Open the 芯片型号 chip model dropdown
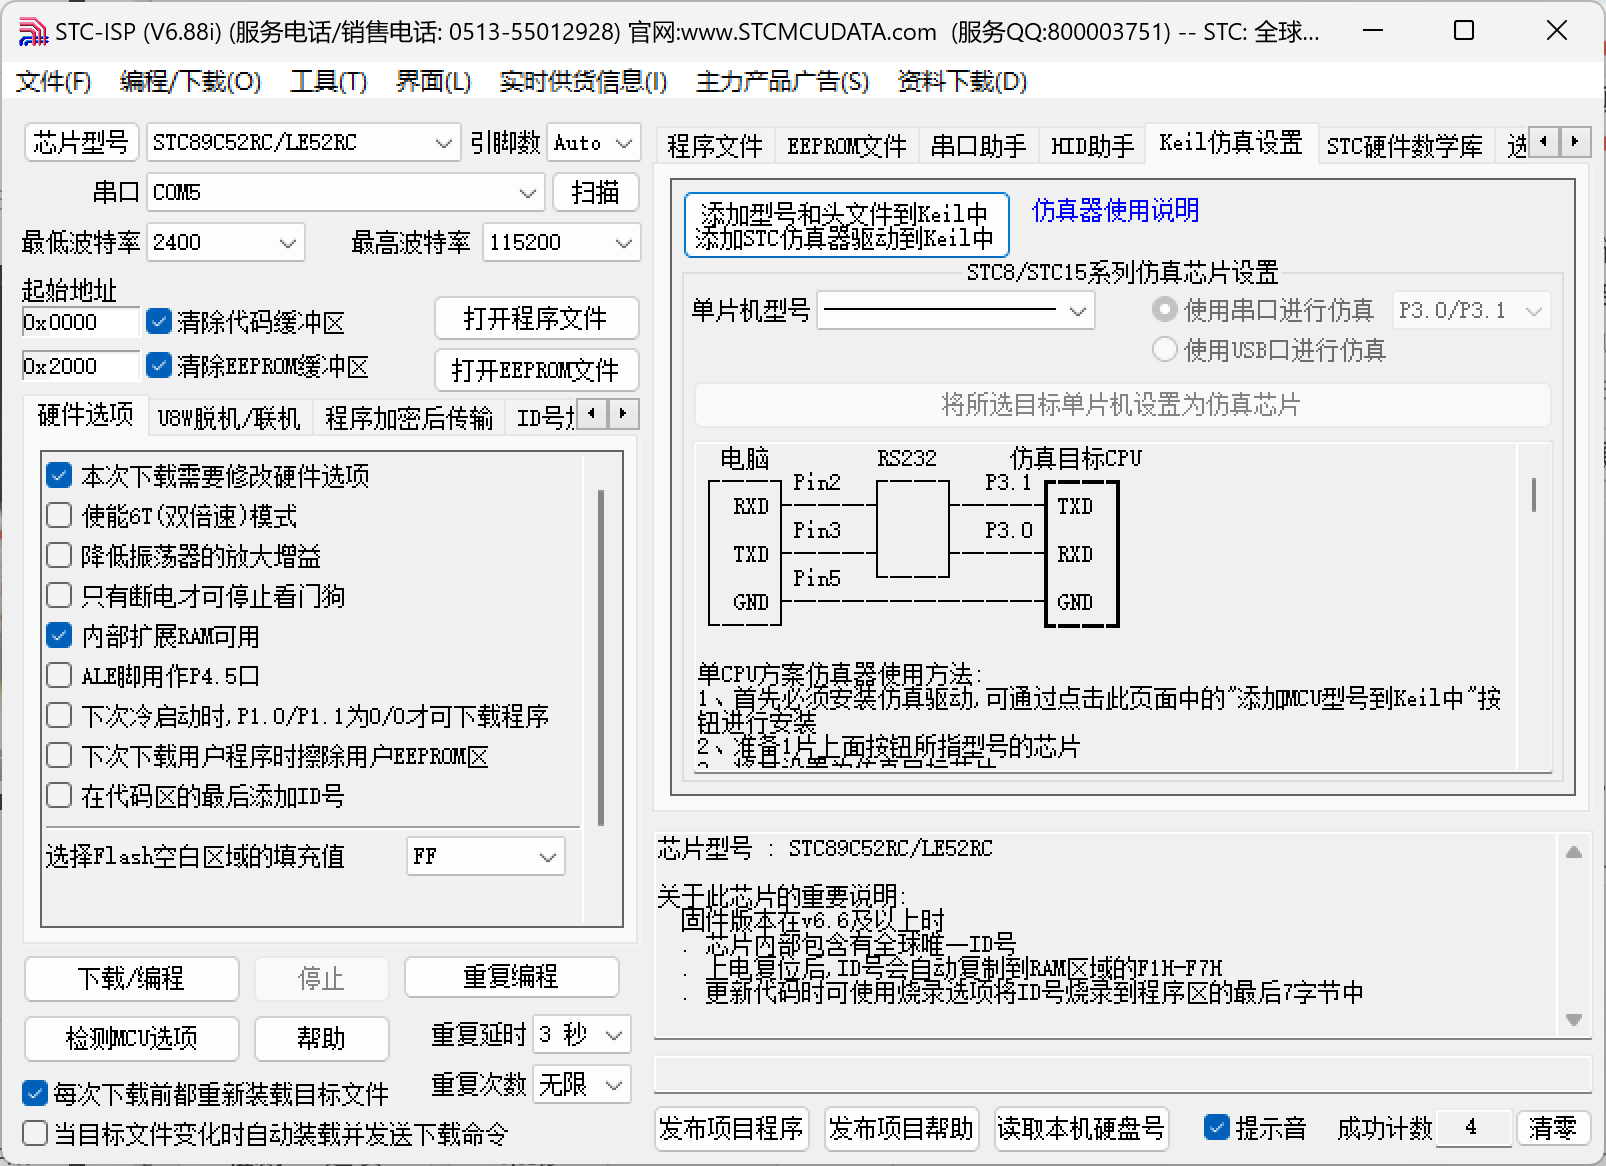 pos(443,142)
